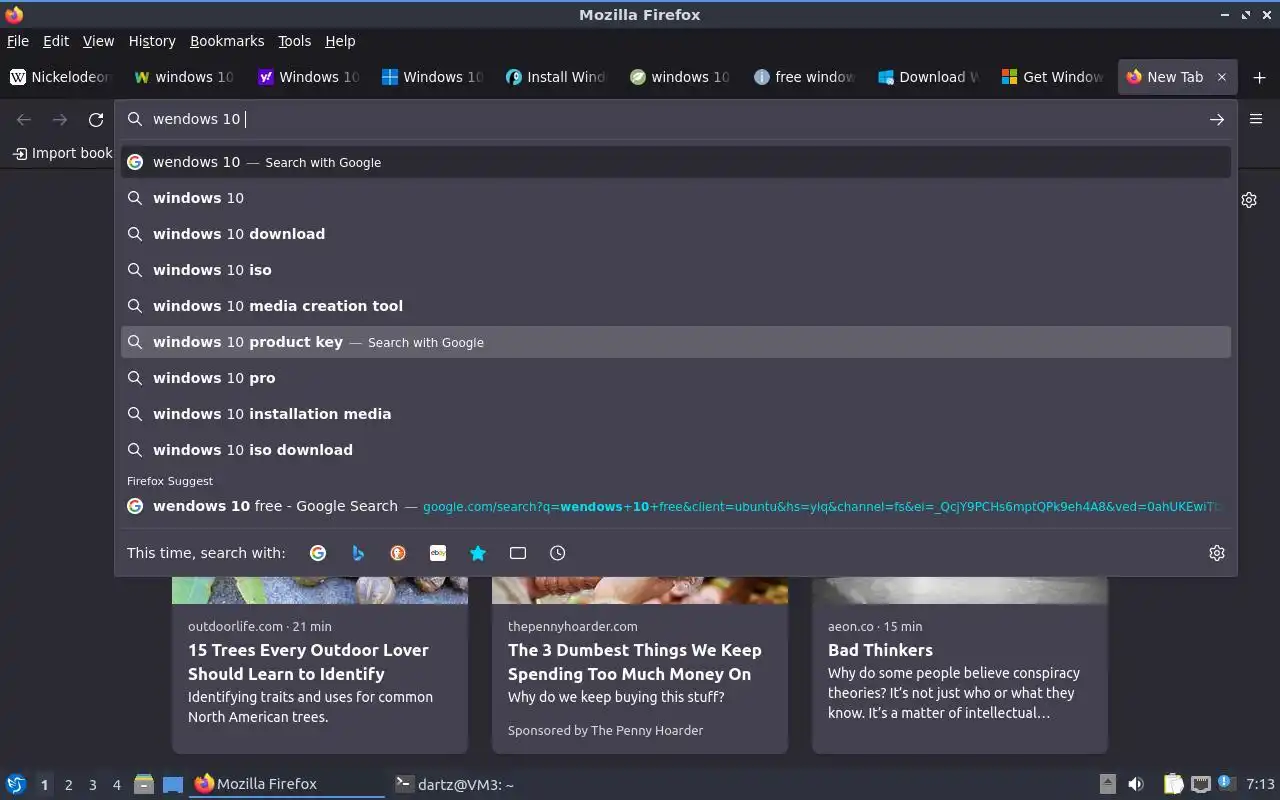Select suggestion 'windows 10 download'

click(x=676, y=234)
